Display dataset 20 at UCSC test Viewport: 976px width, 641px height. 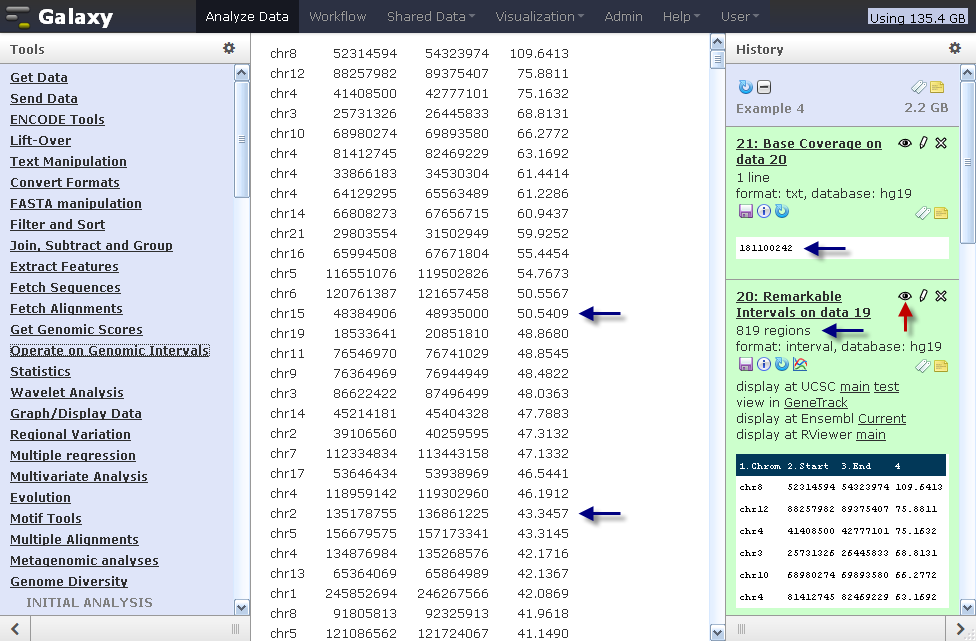click(886, 386)
